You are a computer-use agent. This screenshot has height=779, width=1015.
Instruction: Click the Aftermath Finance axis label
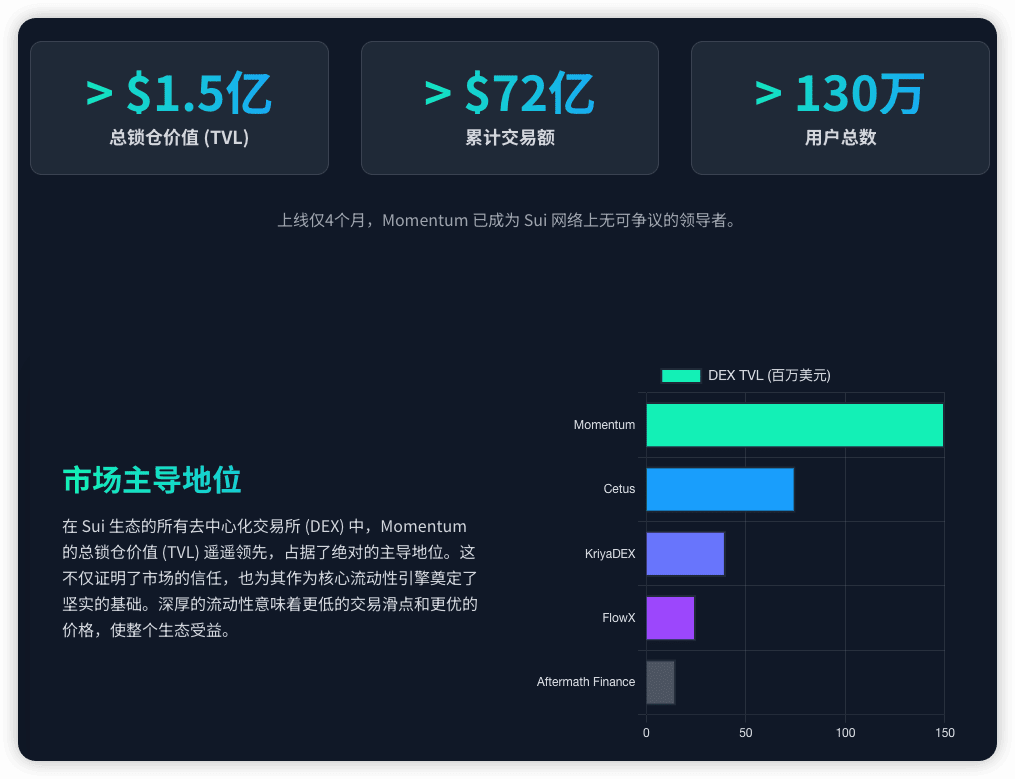pos(586,682)
